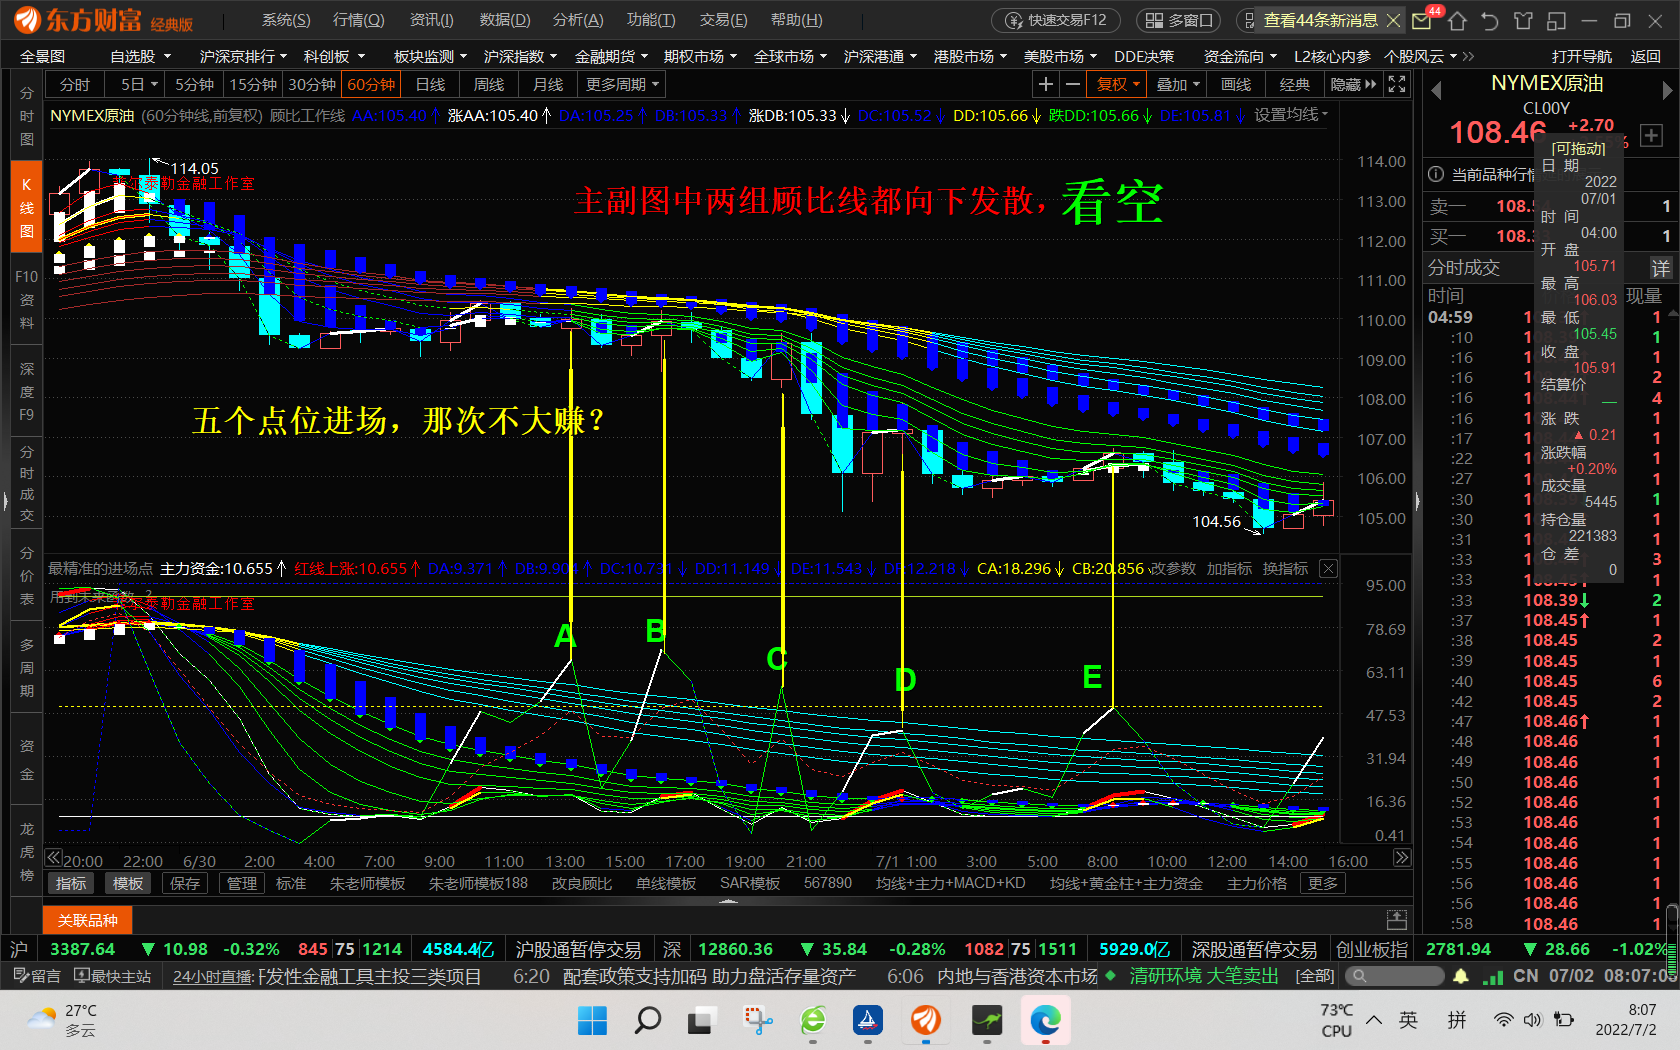Image resolution: width=1680 pixels, height=1050 pixels.
Task: Close the sub-indicator panel X icon
Action: [x=1328, y=569]
